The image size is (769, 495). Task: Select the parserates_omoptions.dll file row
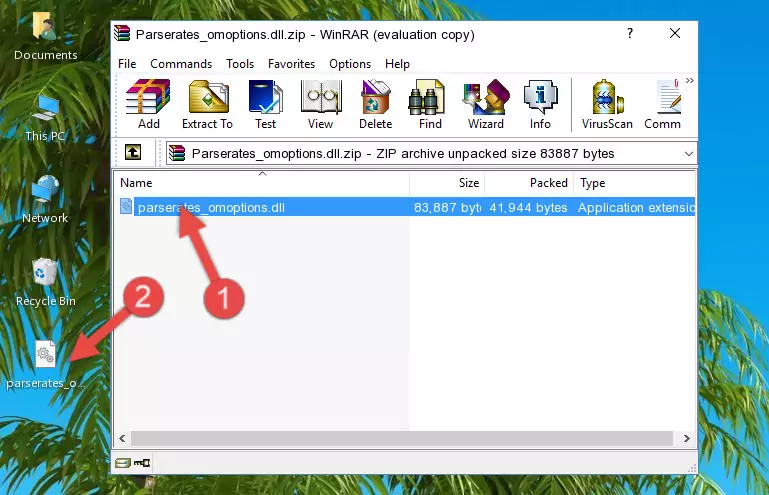point(406,207)
